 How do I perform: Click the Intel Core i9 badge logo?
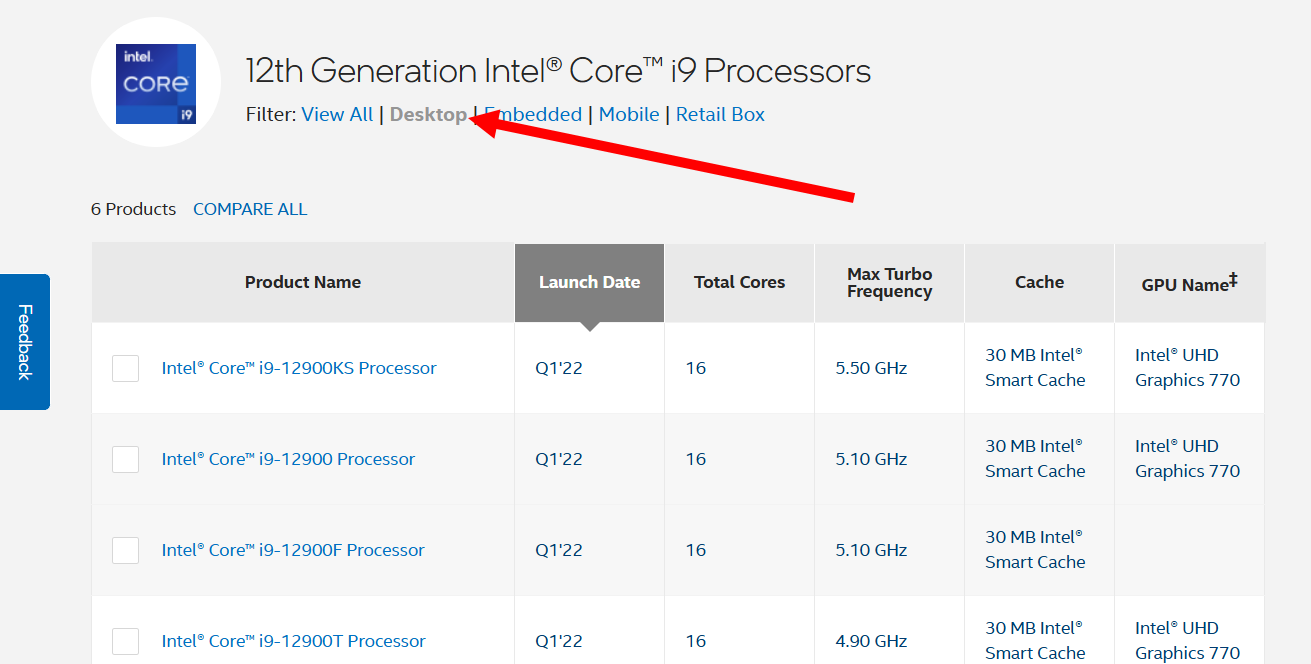[x=156, y=84]
